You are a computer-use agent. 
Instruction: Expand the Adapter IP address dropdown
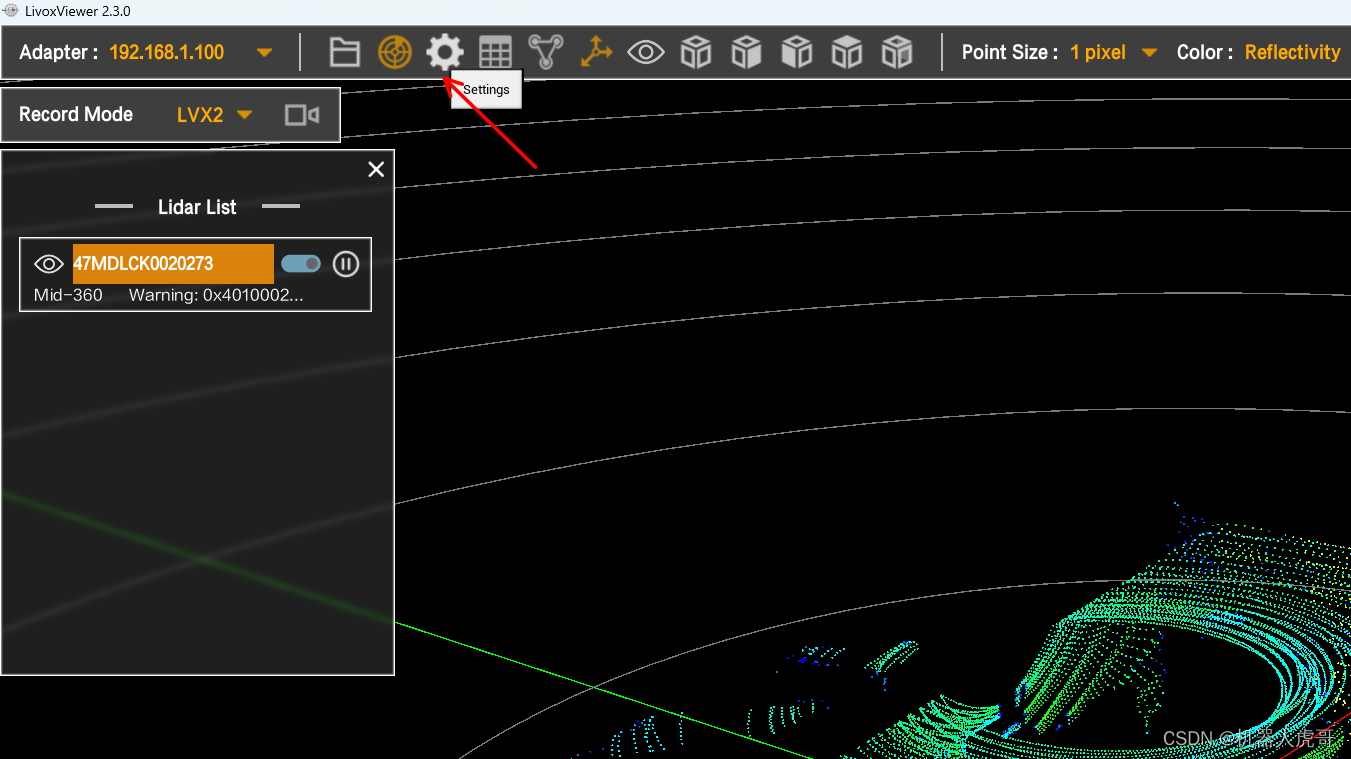tap(264, 53)
